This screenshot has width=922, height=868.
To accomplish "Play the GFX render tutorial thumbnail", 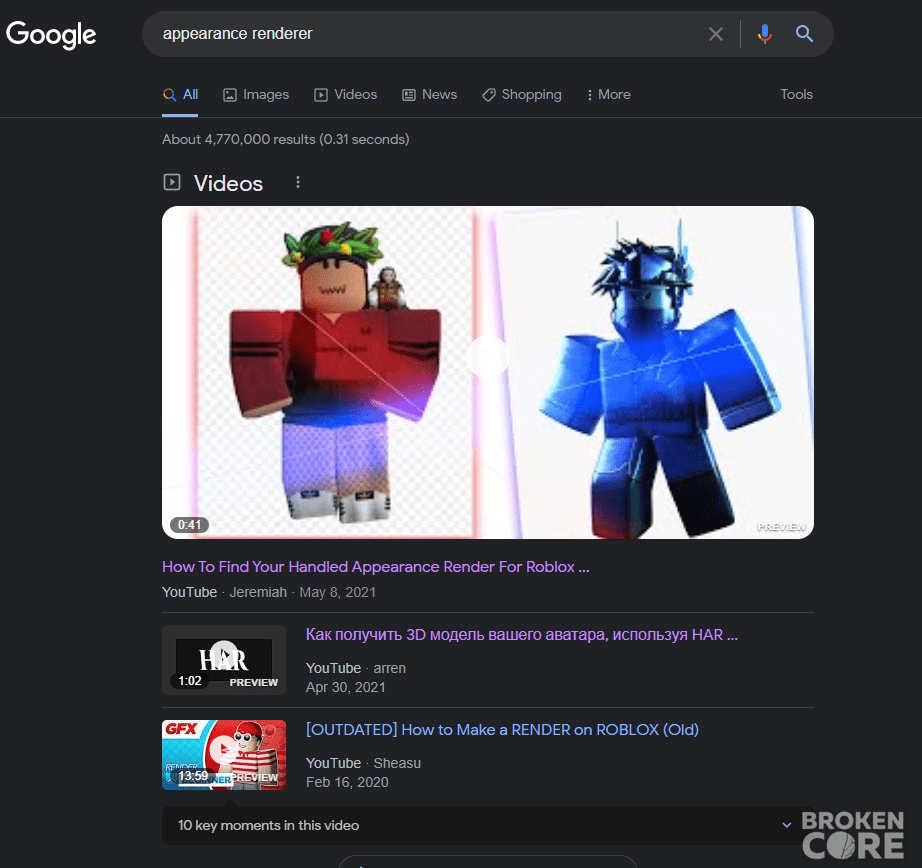I will (x=224, y=755).
